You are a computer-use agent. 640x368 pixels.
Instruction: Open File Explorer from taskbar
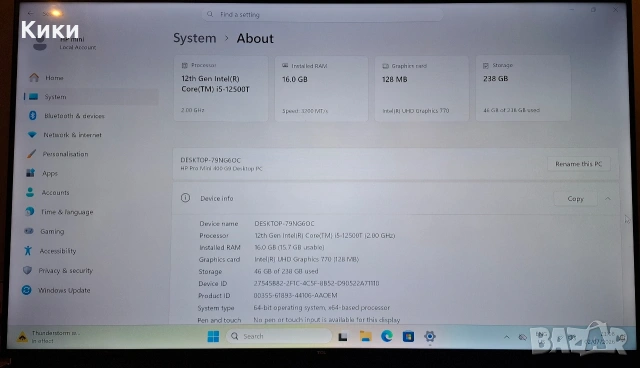pos(365,336)
